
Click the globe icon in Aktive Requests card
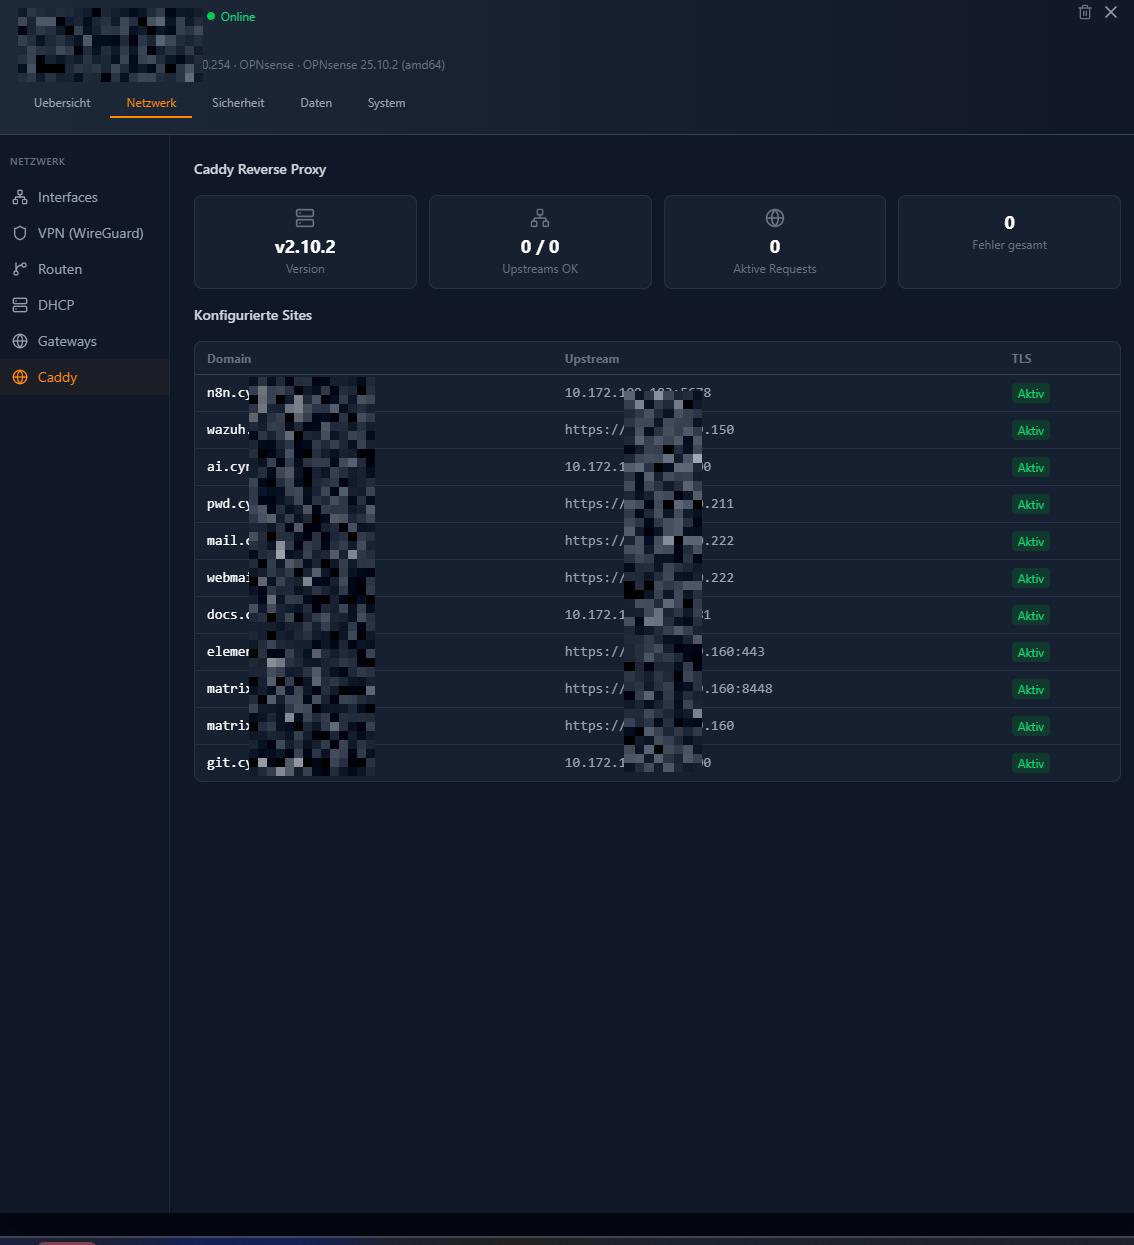[x=775, y=217]
